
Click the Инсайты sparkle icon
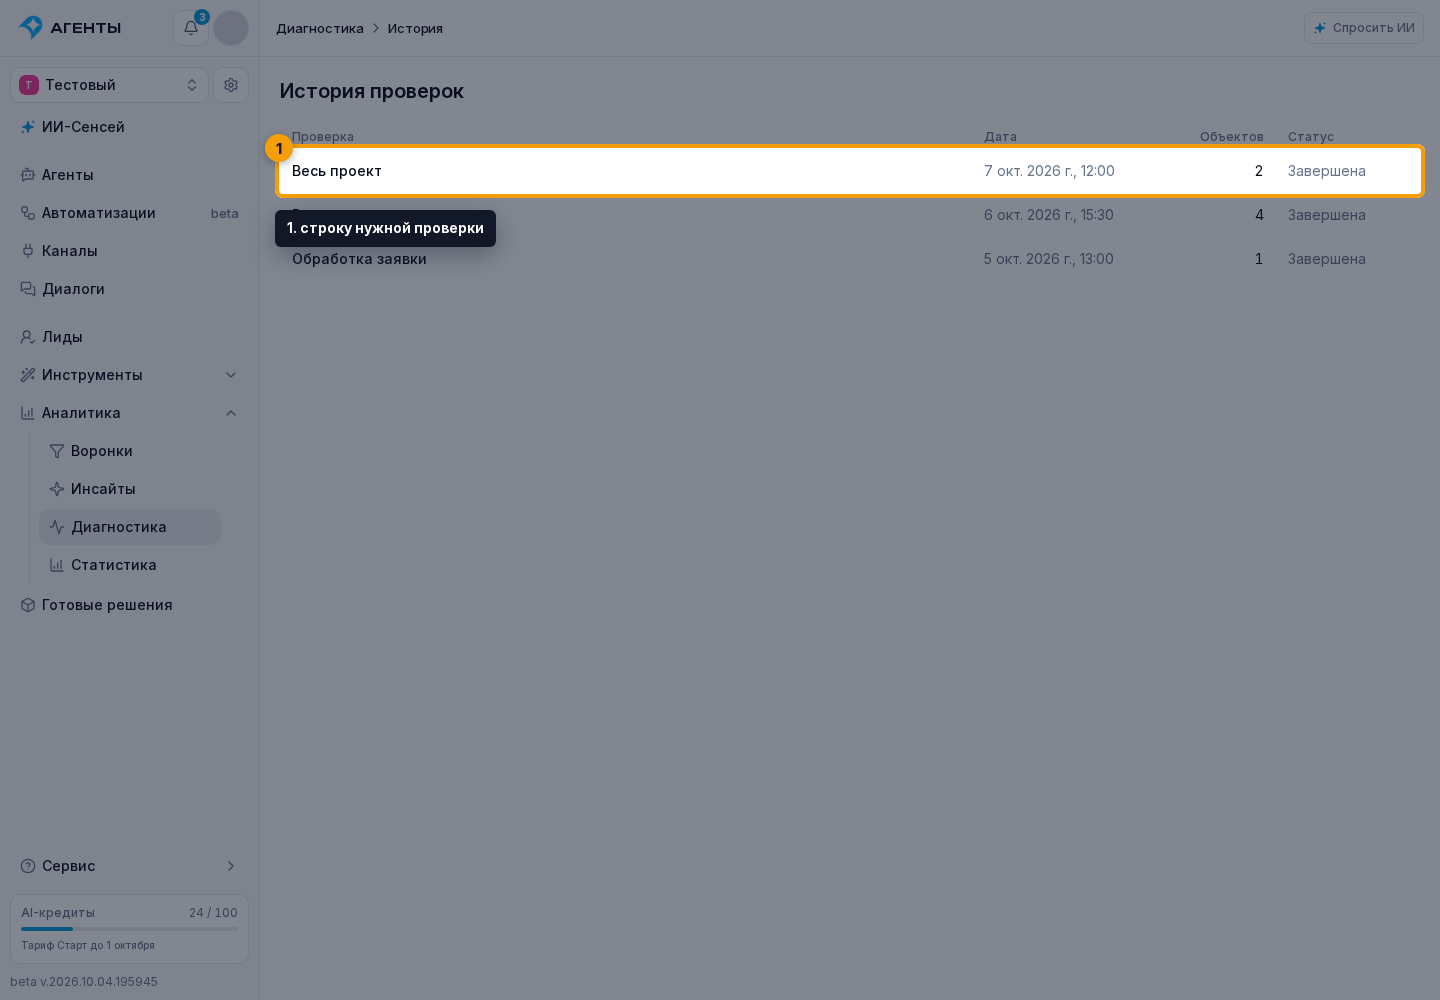(57, 489)
